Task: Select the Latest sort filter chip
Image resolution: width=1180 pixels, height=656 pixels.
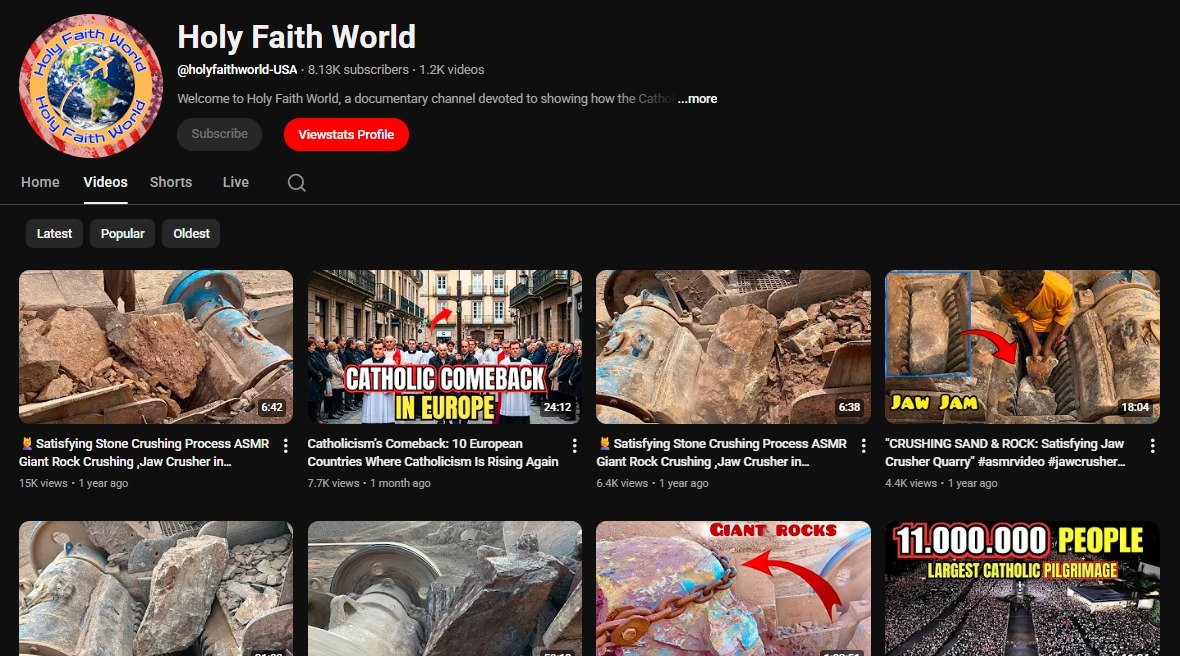Action: tap(54, 233)
